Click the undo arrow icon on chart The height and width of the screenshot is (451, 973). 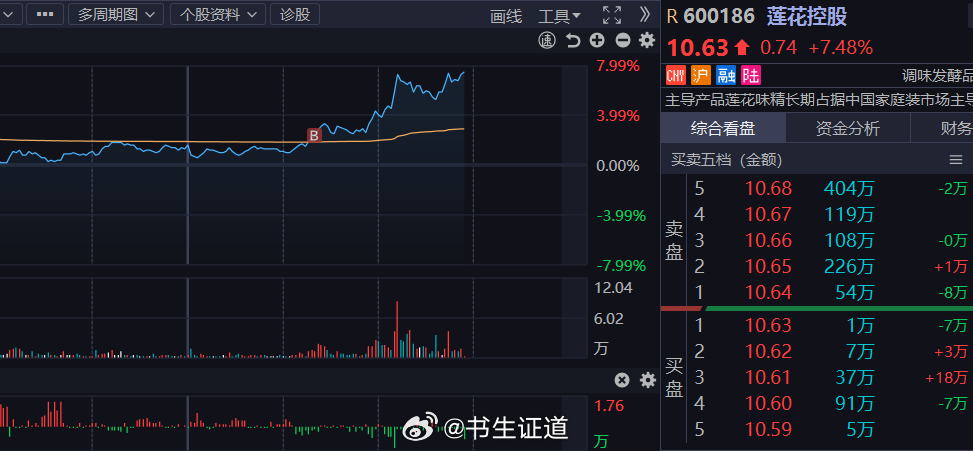tap(572, 41)
